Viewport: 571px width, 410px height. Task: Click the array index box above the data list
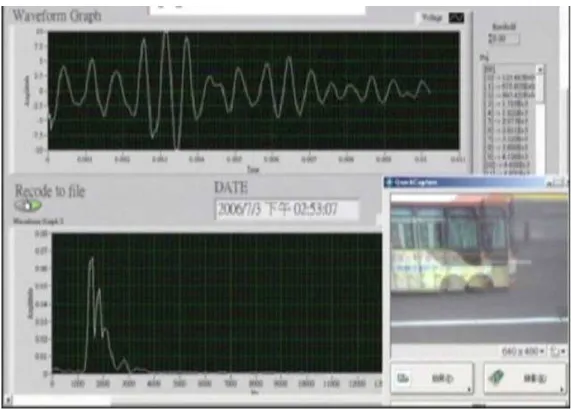click(x=489, y=68)
